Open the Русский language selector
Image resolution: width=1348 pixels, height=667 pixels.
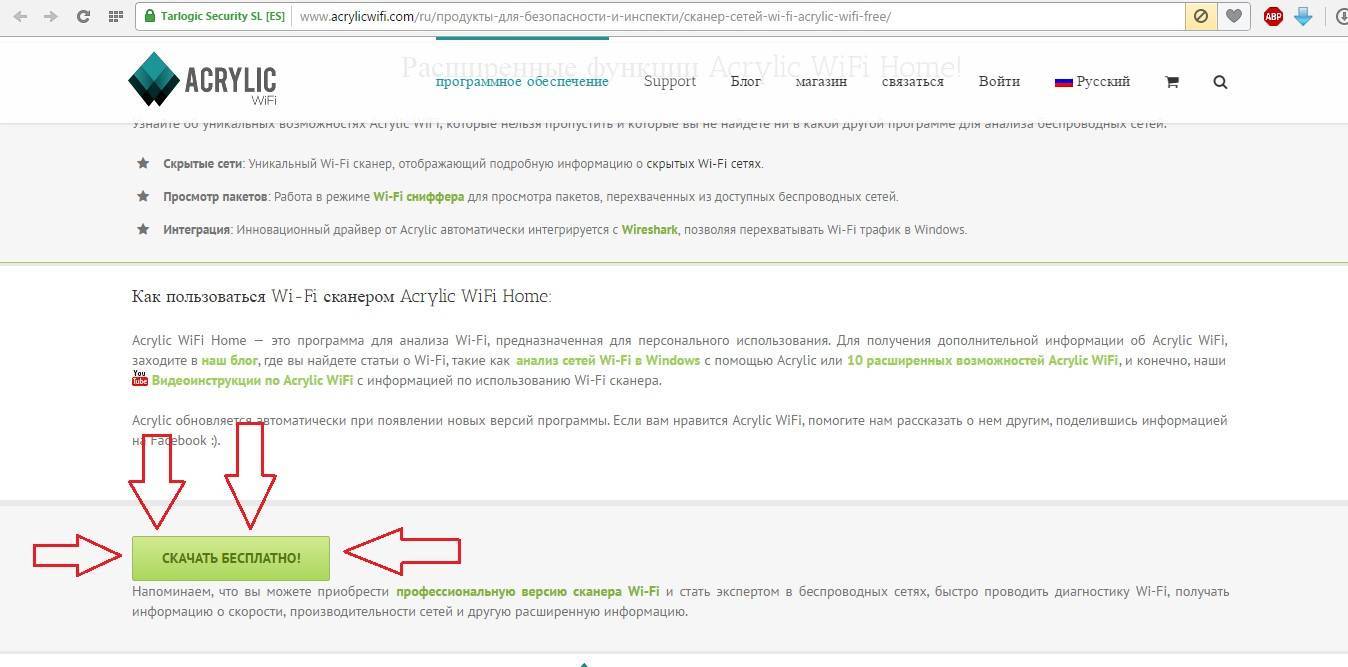pyautogui.click(x=1092, y=82)
